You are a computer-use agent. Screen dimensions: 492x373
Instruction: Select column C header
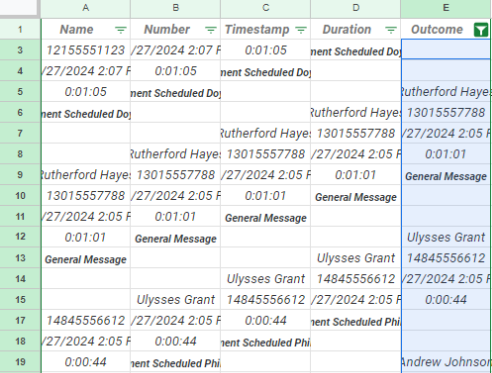266,8
